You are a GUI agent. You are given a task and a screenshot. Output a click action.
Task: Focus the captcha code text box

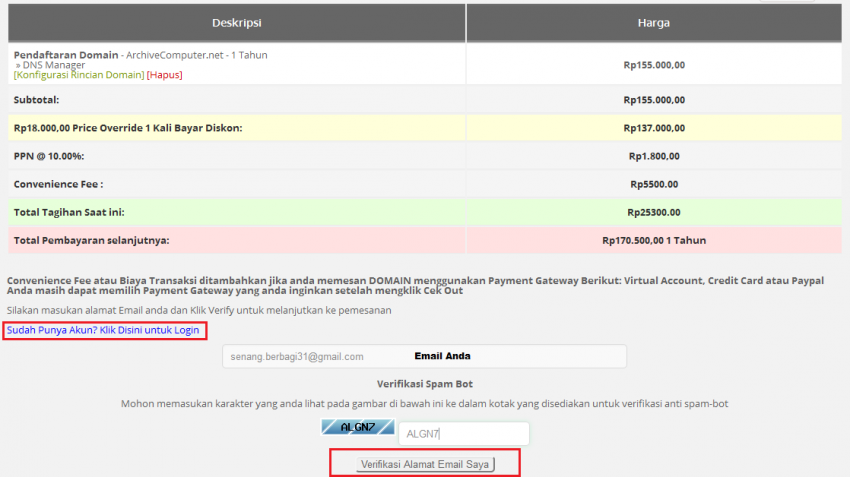pos(463,434)
